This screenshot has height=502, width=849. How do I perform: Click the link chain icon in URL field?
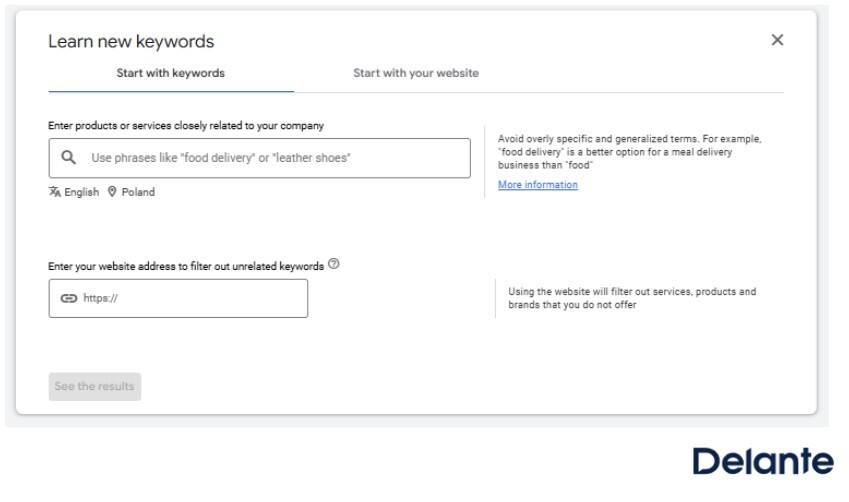coord(69,298)
